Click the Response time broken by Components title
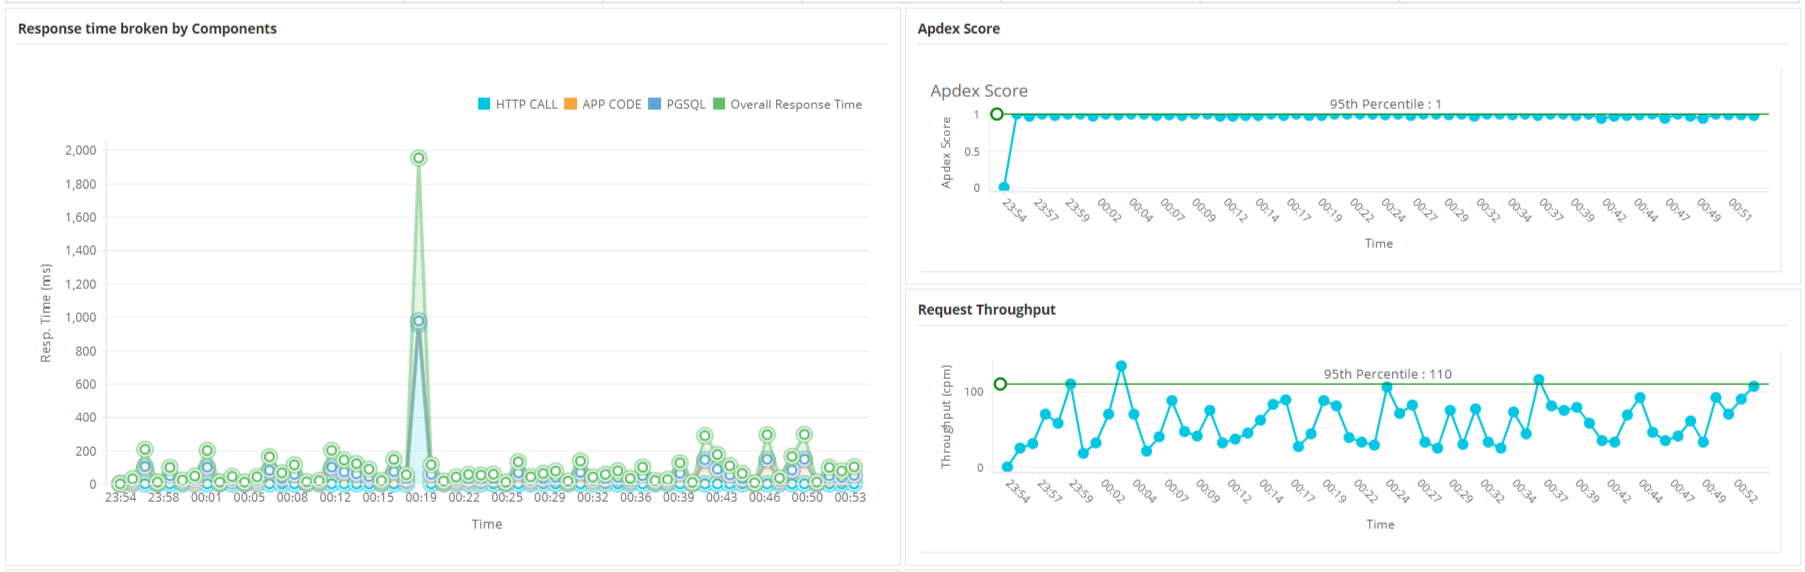This screenshot has width=1805, height=572. click(x=147, y=28)
